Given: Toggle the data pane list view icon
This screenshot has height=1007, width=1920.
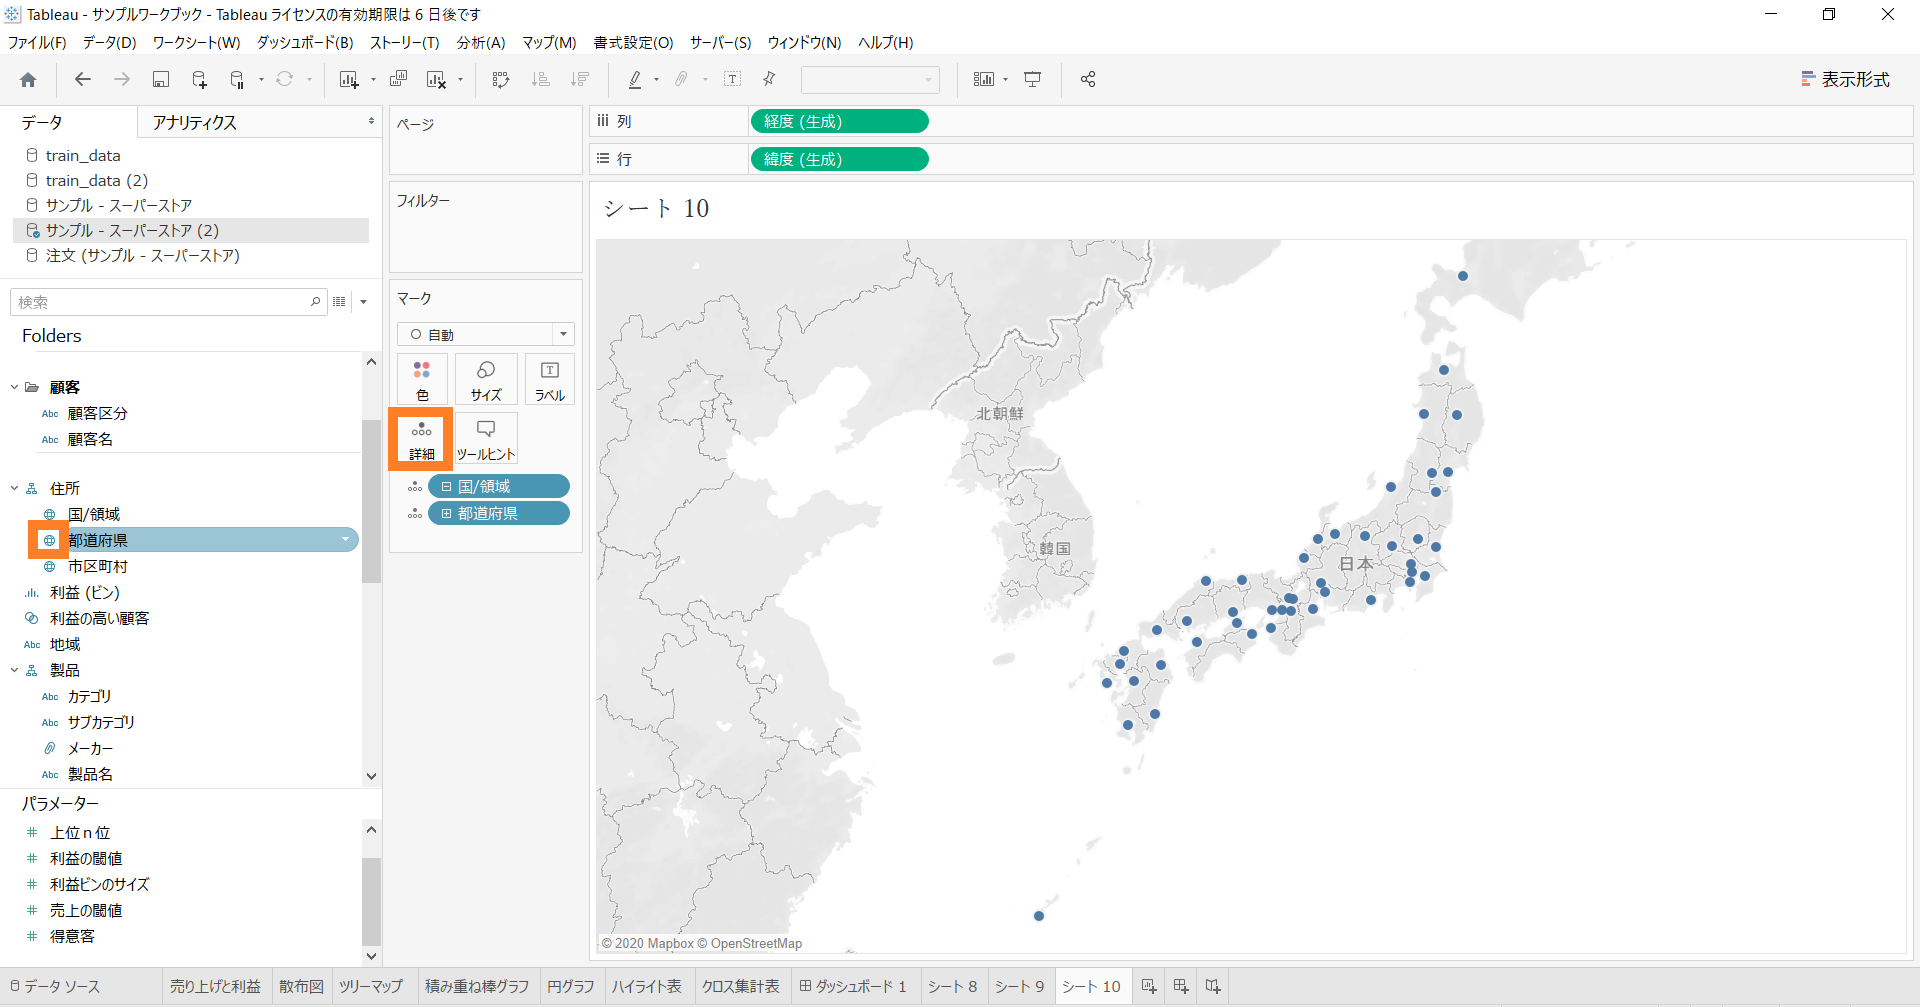Looking at the screenshot, I should 339,302.
